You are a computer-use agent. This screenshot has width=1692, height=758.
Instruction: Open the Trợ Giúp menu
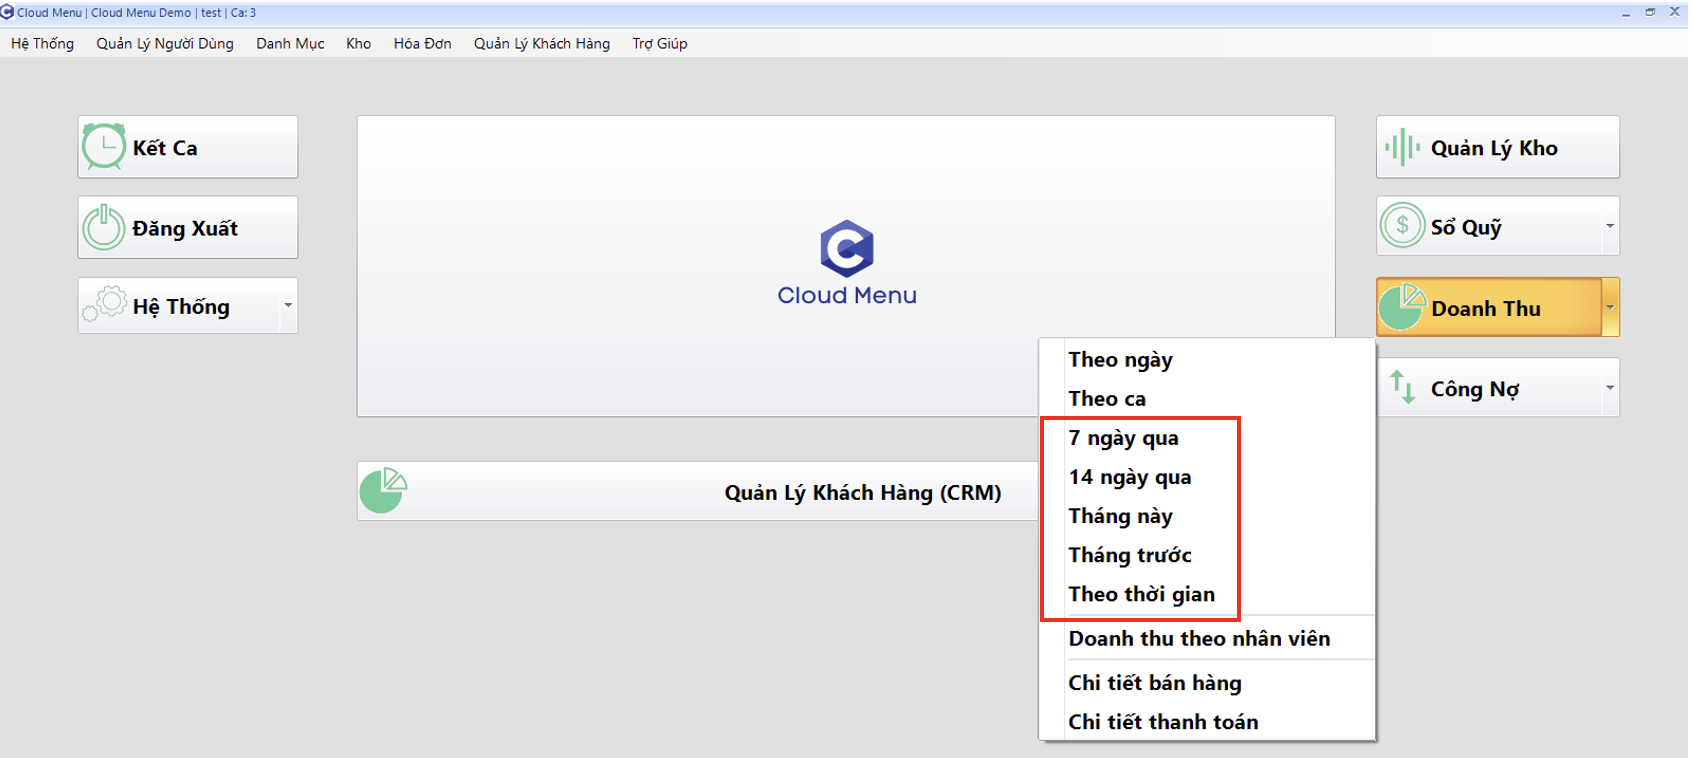point(660,43)
